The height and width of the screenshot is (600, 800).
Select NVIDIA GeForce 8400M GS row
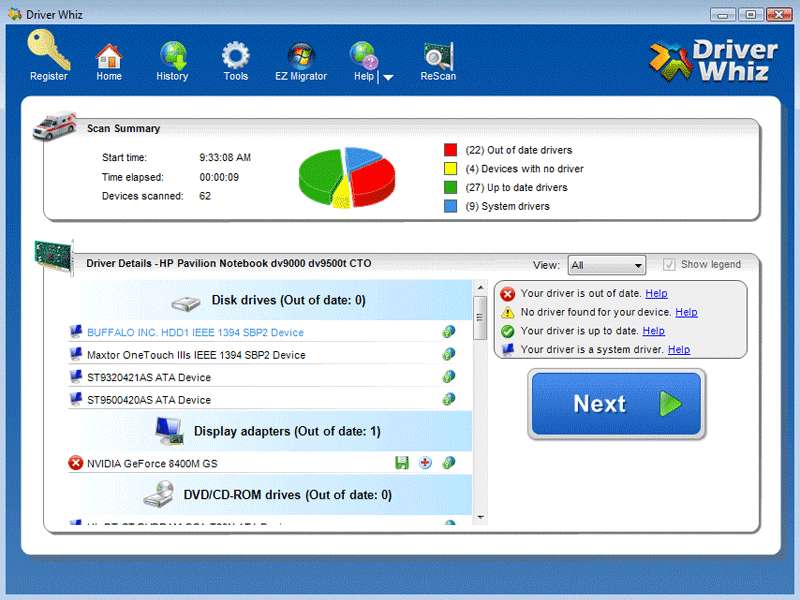pos(263,463)
